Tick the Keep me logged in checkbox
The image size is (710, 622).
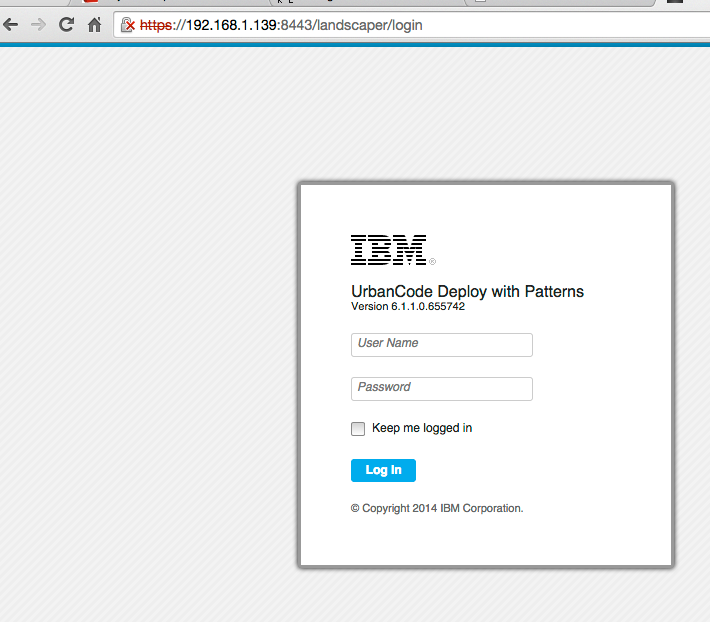click(x=358, y=429)
